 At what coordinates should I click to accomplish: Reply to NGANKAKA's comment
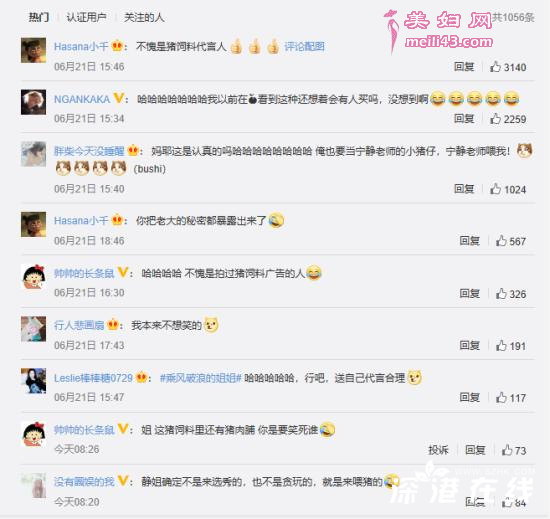464,119
